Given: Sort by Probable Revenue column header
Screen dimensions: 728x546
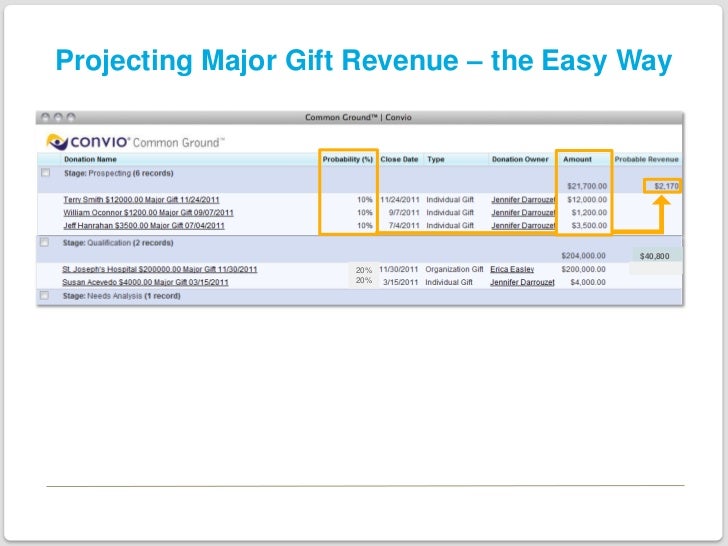Looking at the screenshot, I should tap(647, 159).
